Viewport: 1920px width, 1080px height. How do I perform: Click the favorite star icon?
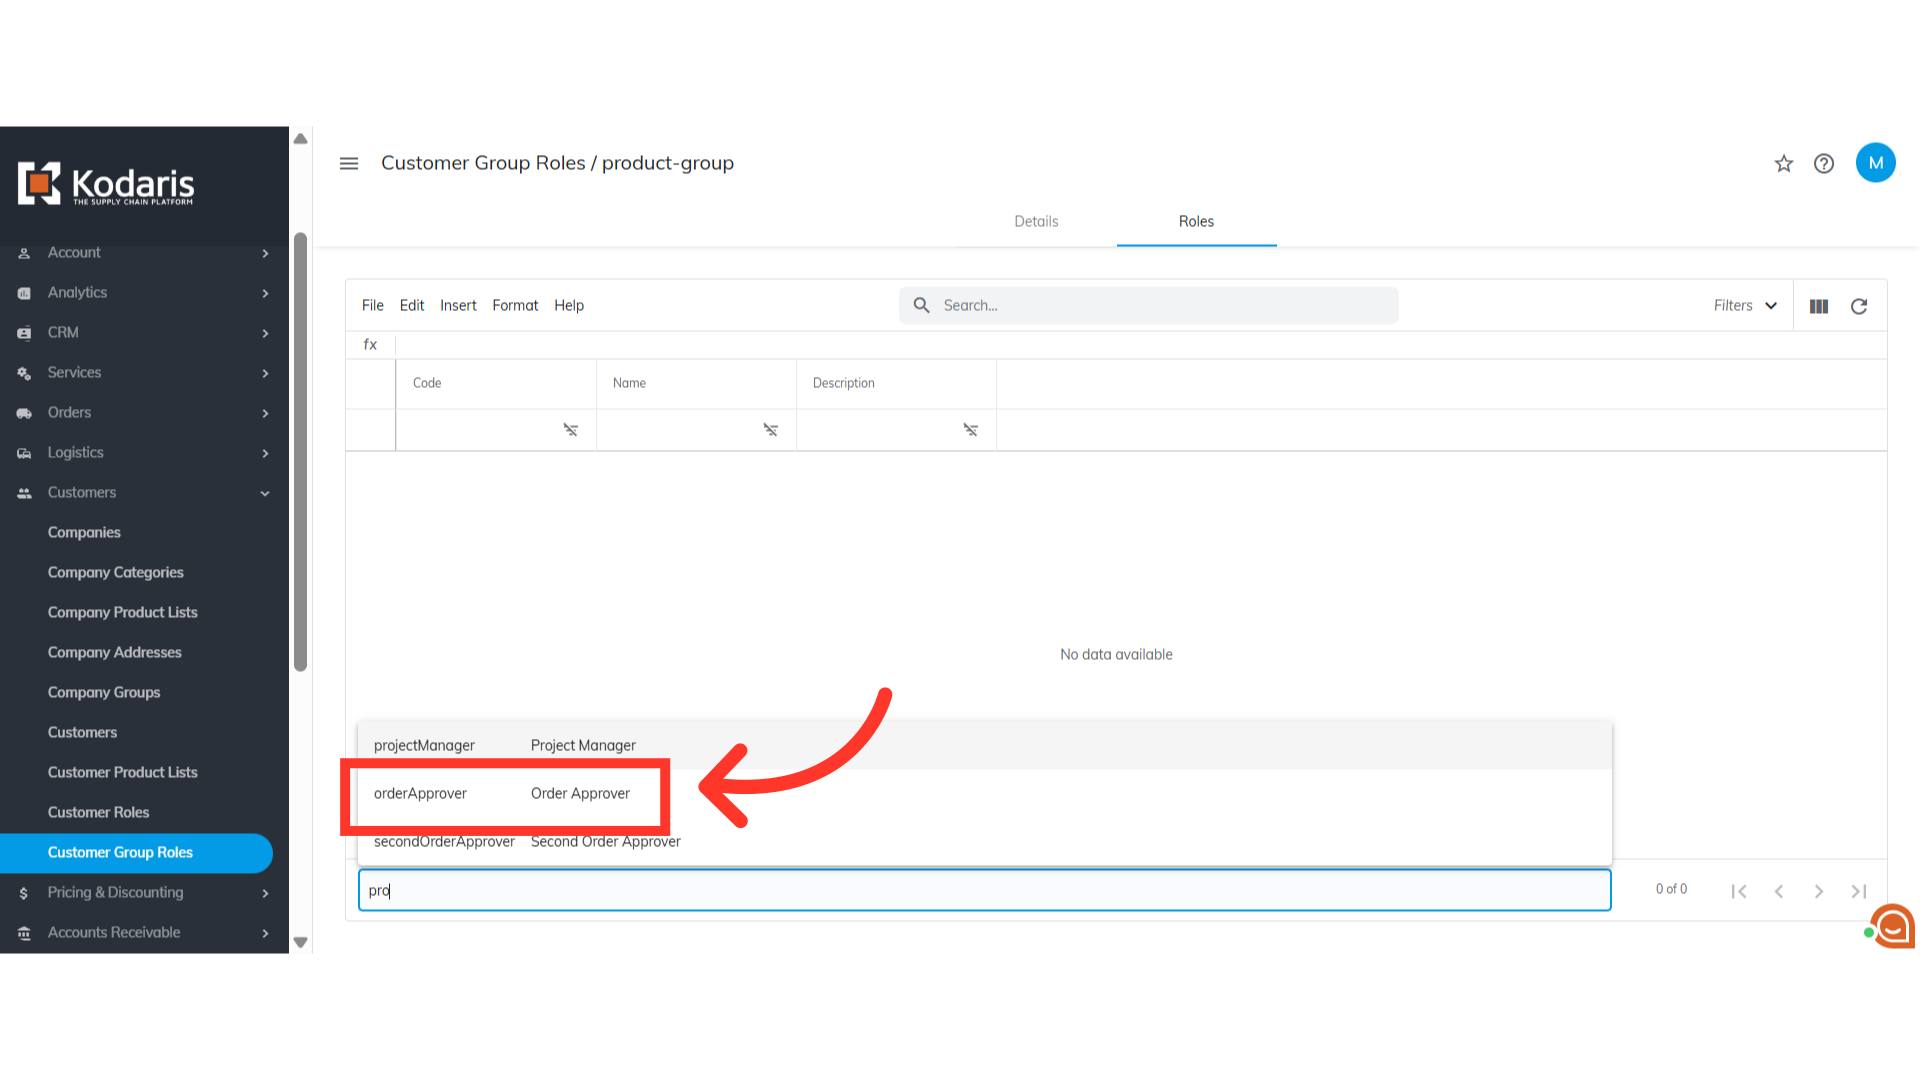coord(1784,163)
